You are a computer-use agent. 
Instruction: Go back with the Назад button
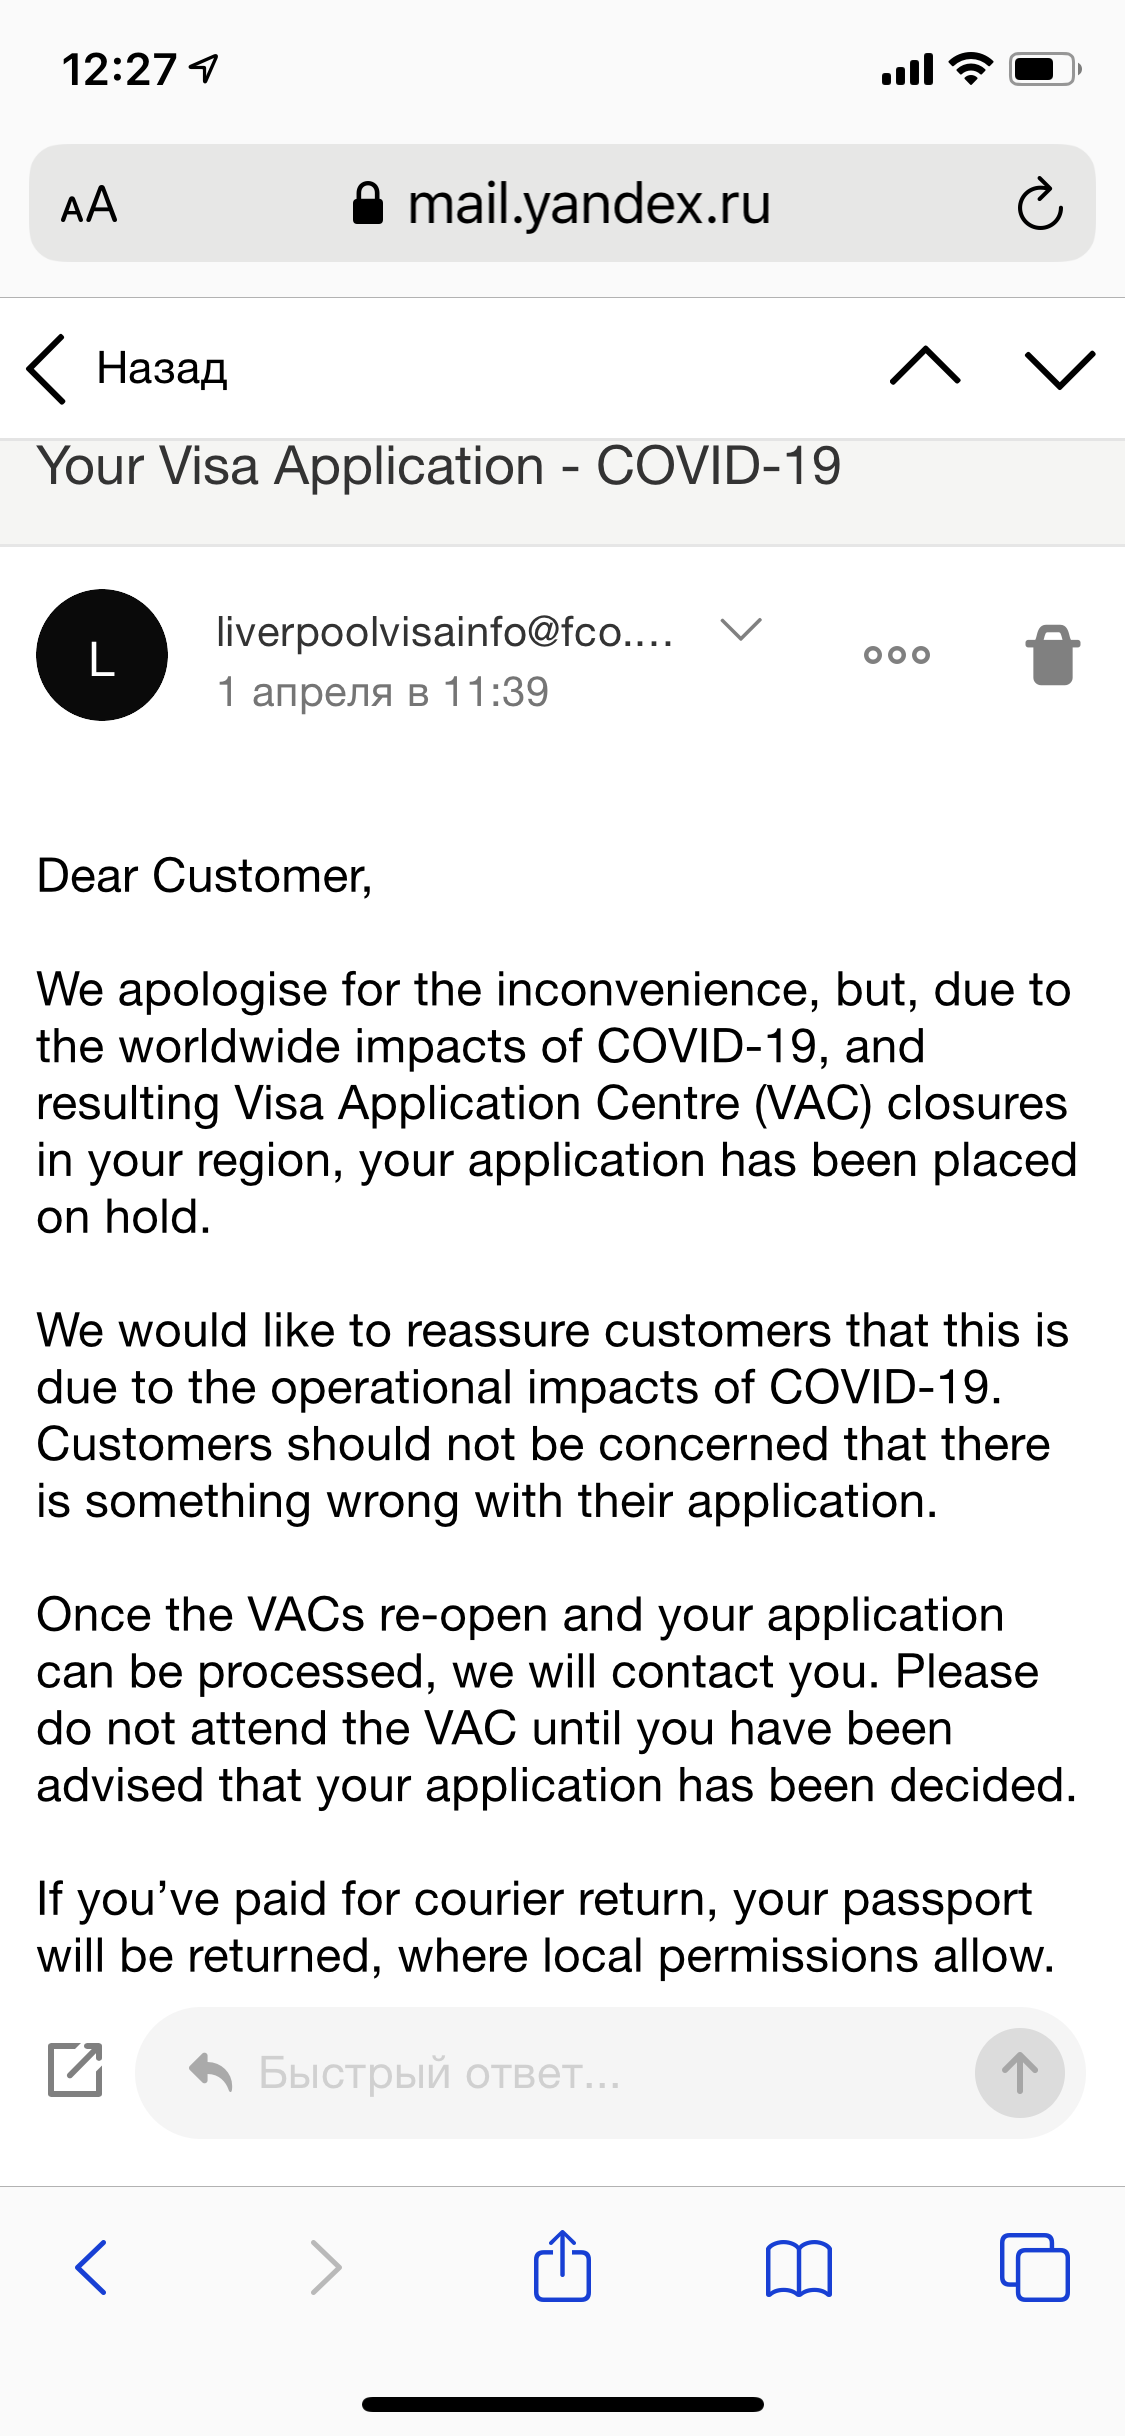coord(128,369)
